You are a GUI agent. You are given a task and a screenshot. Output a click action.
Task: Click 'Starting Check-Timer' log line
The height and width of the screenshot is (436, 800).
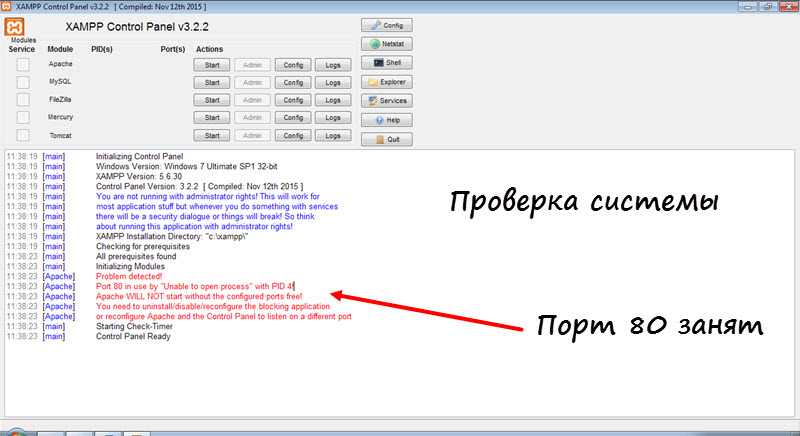[134, 326]
